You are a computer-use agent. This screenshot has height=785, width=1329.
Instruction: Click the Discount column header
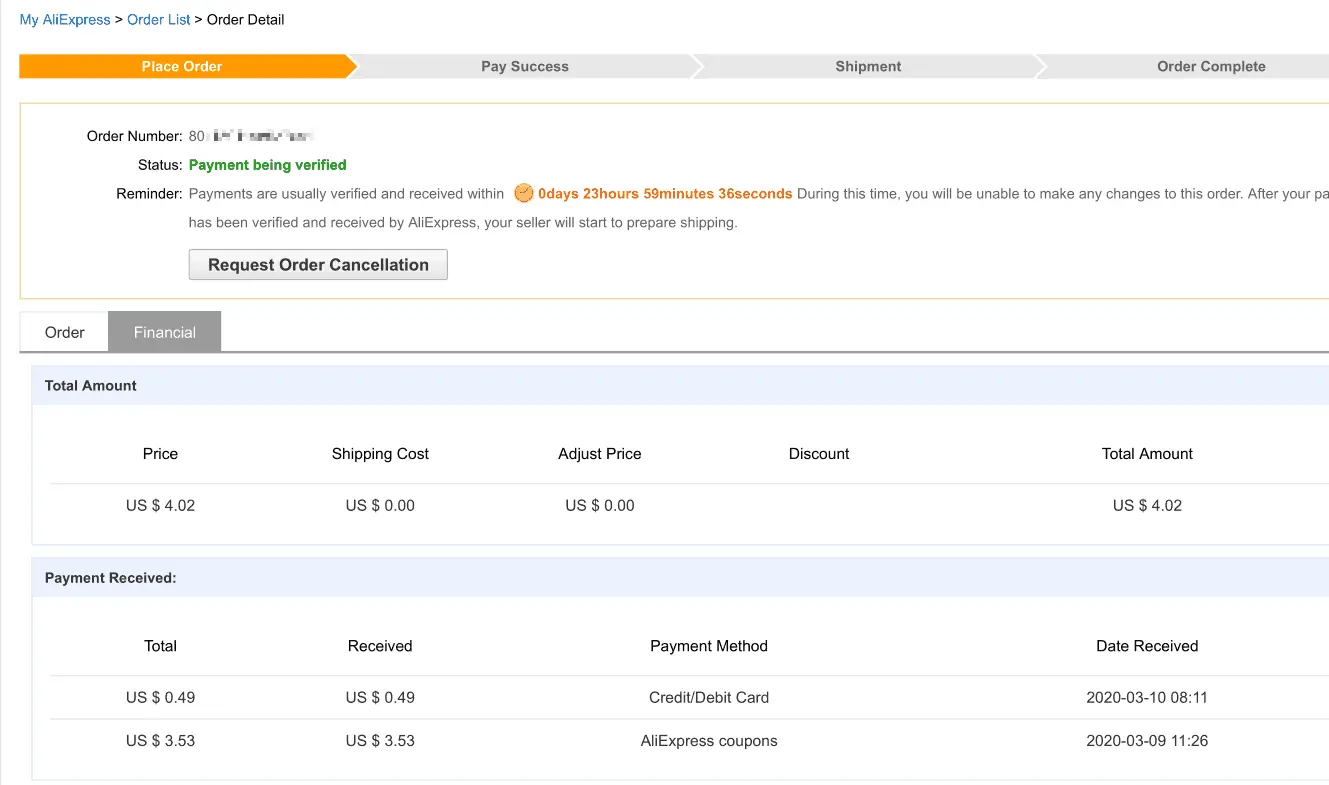click(x=819, y=454)
